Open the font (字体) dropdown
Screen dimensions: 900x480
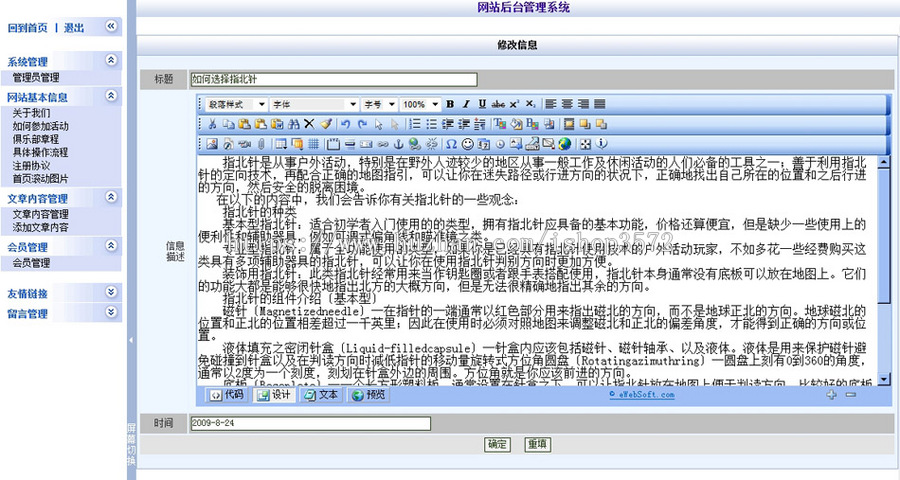315,104
